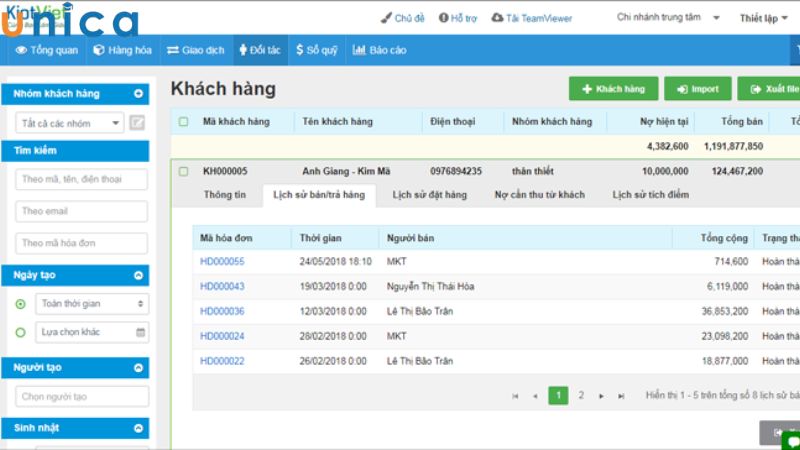
Task: Click Tải TeamViewer download link
Action: pyautogui.click(x=532, y=18)
